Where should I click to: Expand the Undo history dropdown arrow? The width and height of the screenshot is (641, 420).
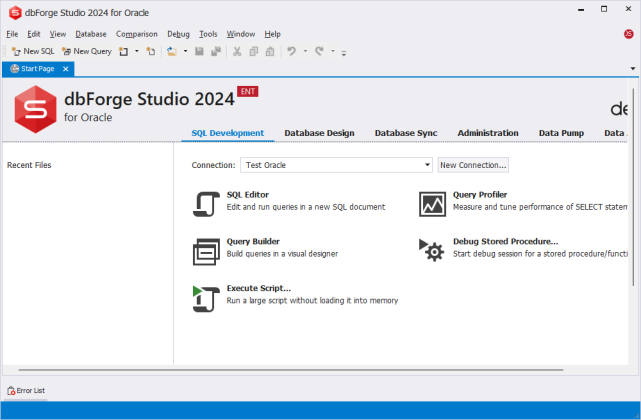[x=304, y=51]
